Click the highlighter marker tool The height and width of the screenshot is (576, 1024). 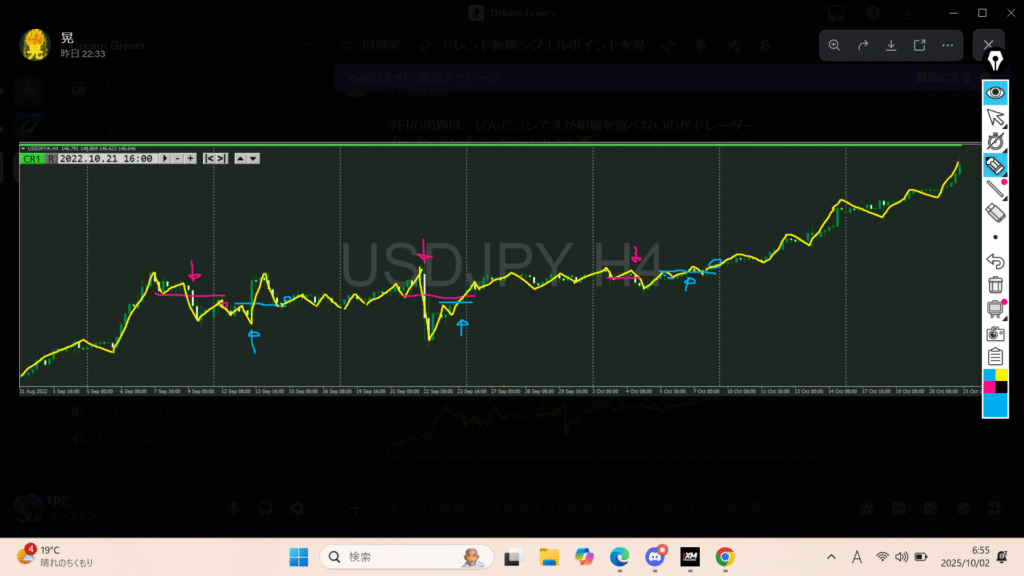[x=995, y=165]
